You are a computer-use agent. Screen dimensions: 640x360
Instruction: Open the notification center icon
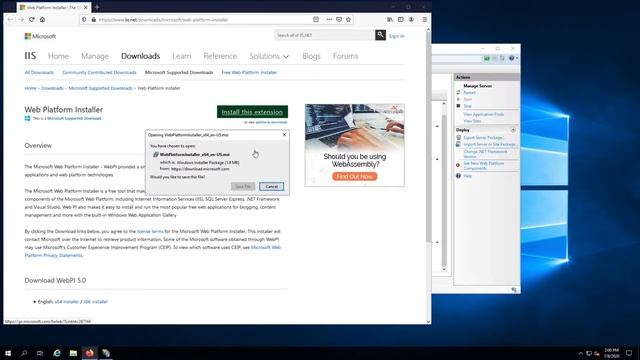pos(629,353)
